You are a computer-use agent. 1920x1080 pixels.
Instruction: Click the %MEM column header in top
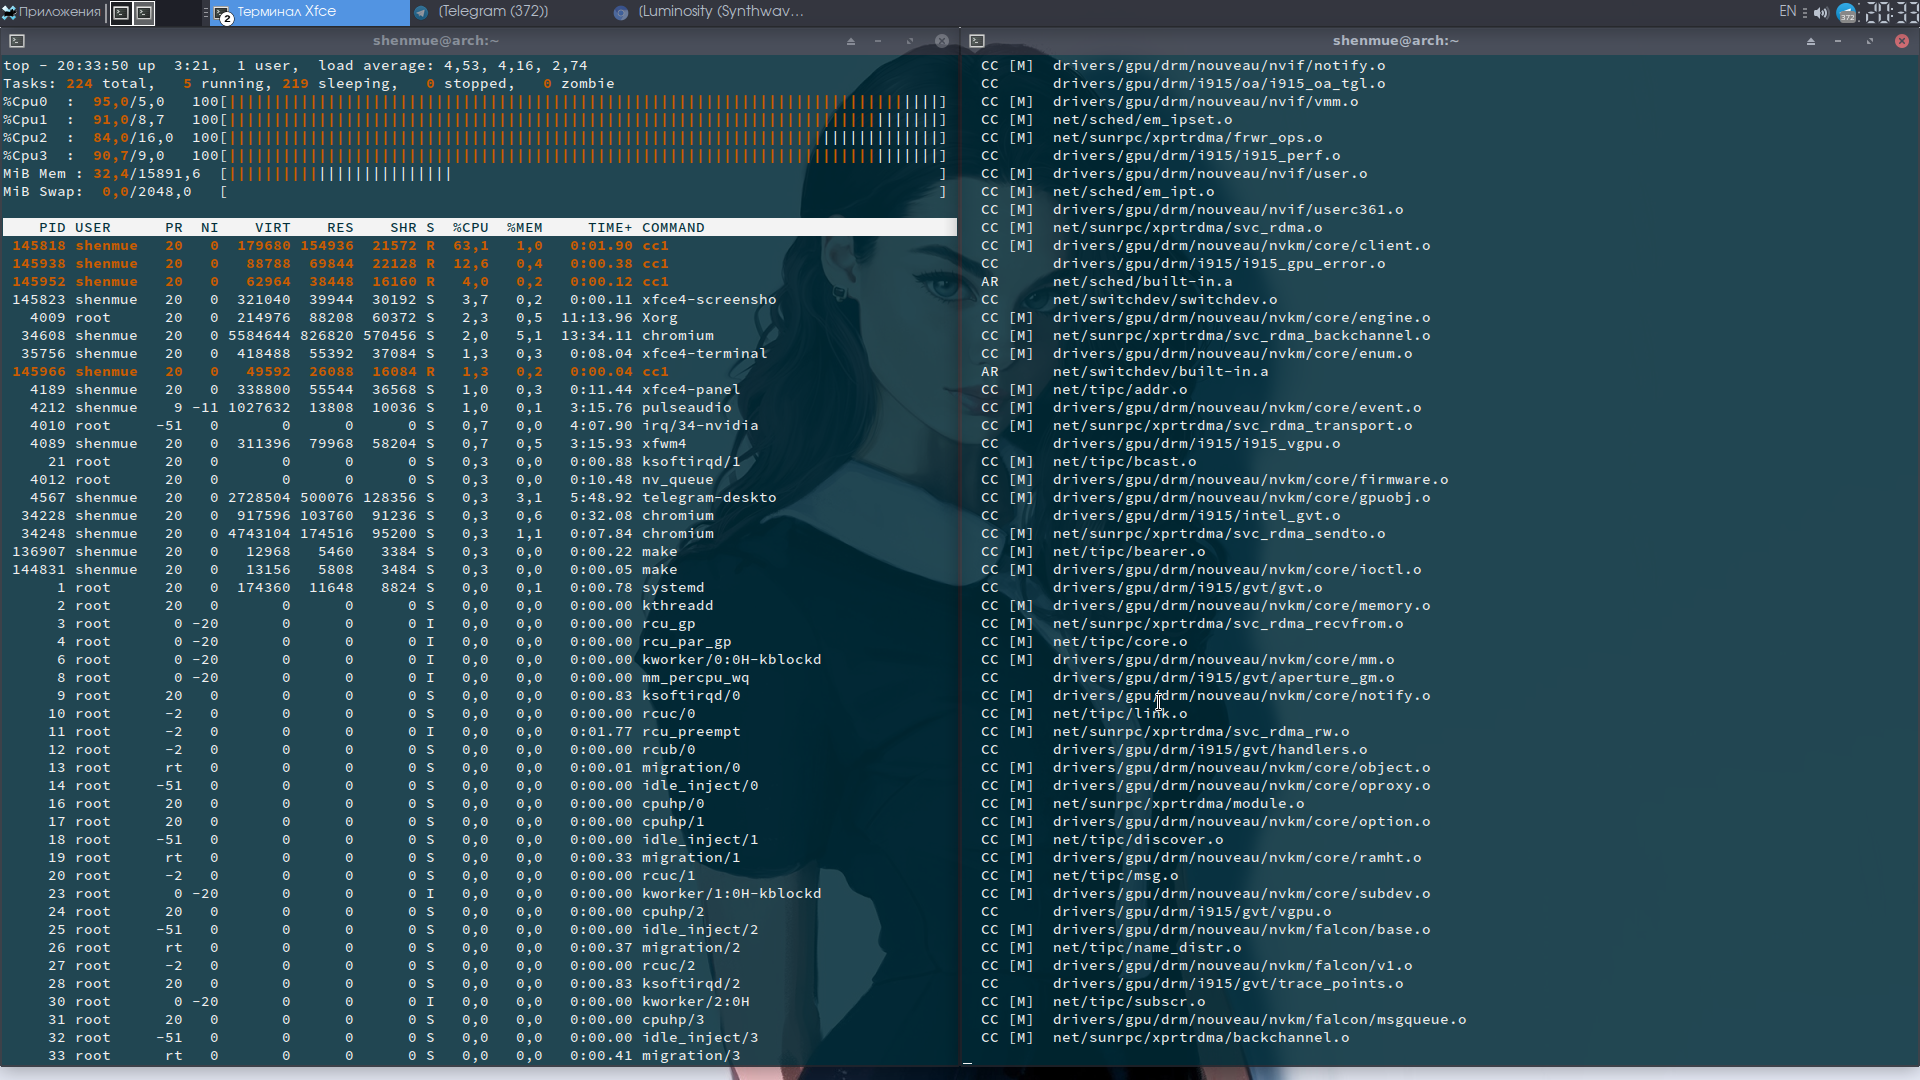tap(524, 228)
